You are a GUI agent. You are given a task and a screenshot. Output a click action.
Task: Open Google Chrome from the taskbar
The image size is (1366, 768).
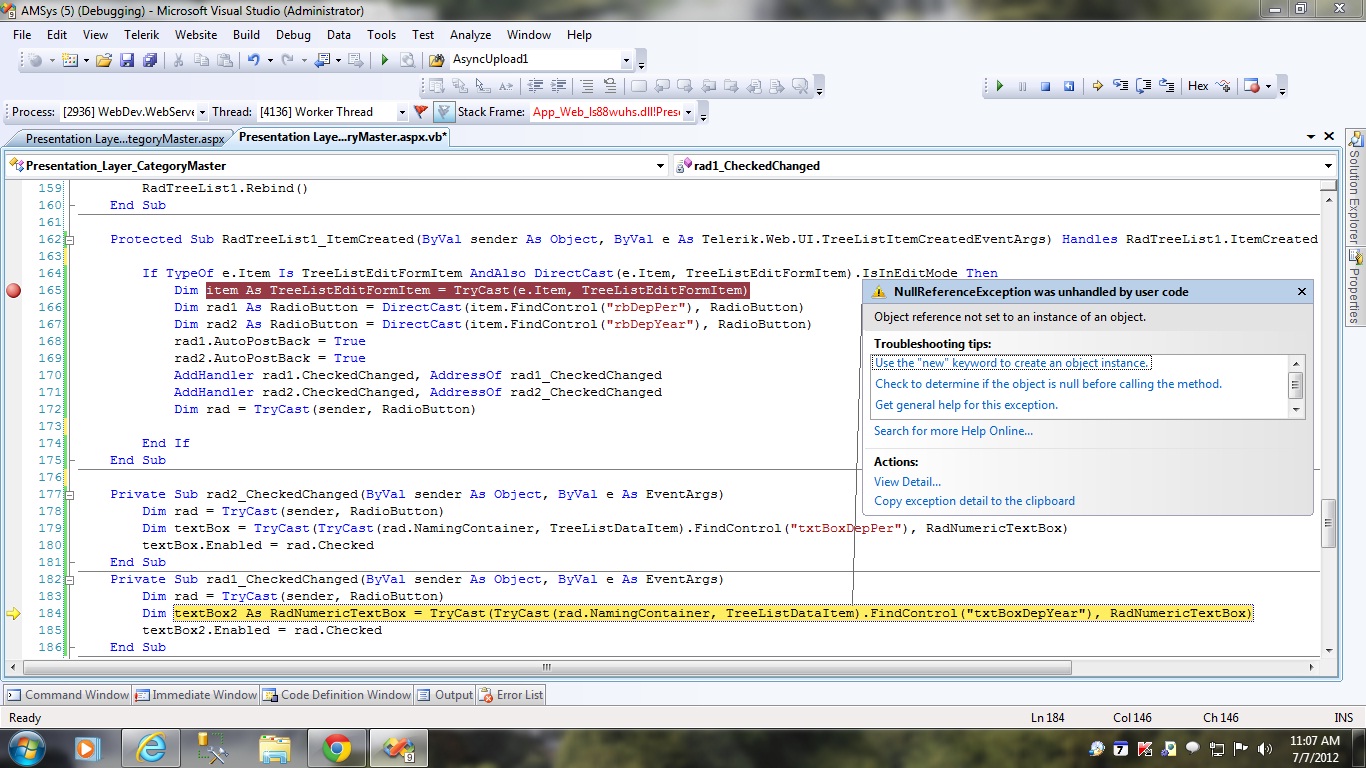click(336, 747)
